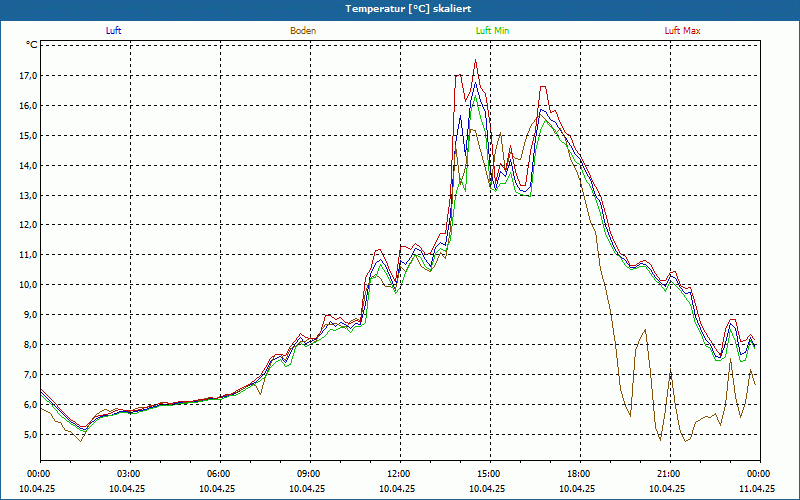Viewport: 800px width, 500px height.
Task: Click the 'Luft Max' legend label
Action: click(682, 31)
